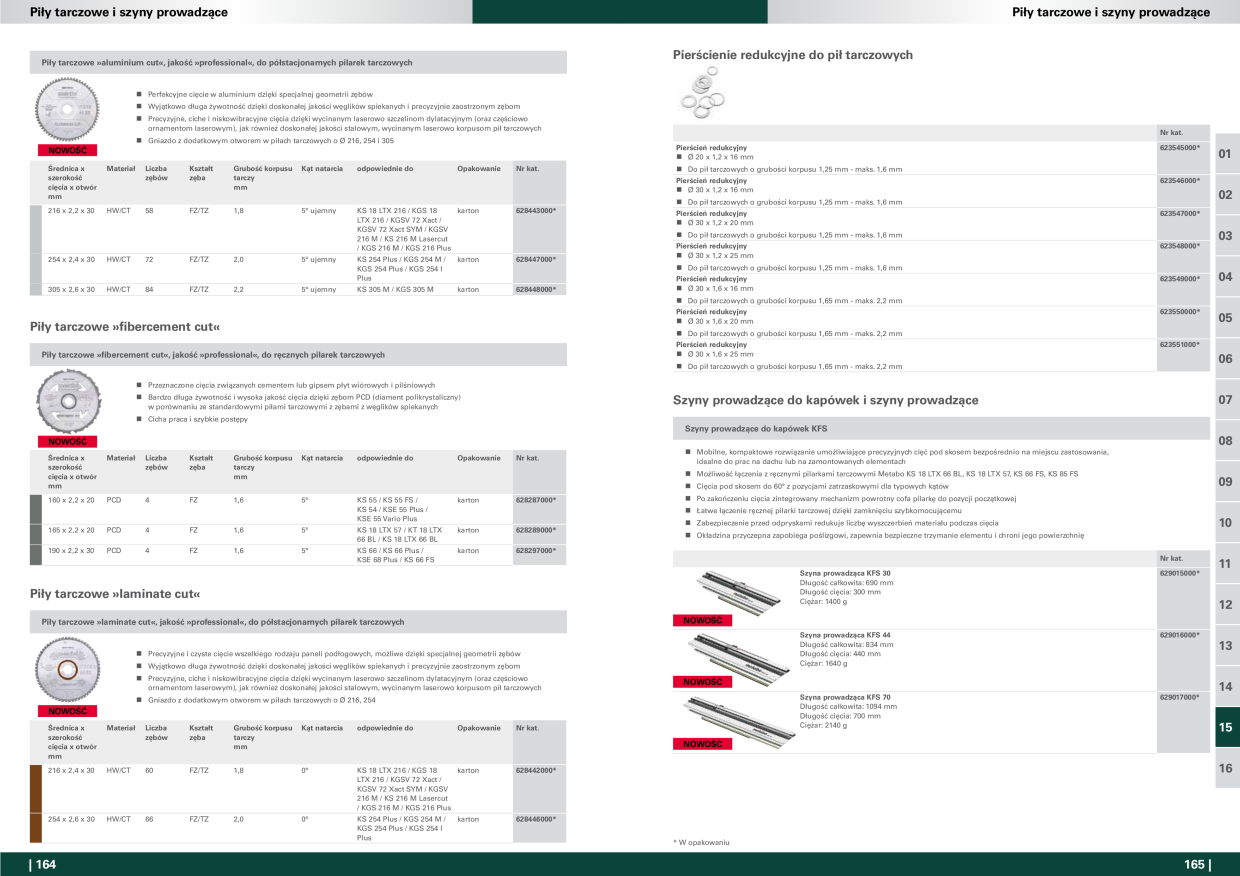1240x876 pixels.
Task: Go to chapter tab 01
Action: point(1226,154)
